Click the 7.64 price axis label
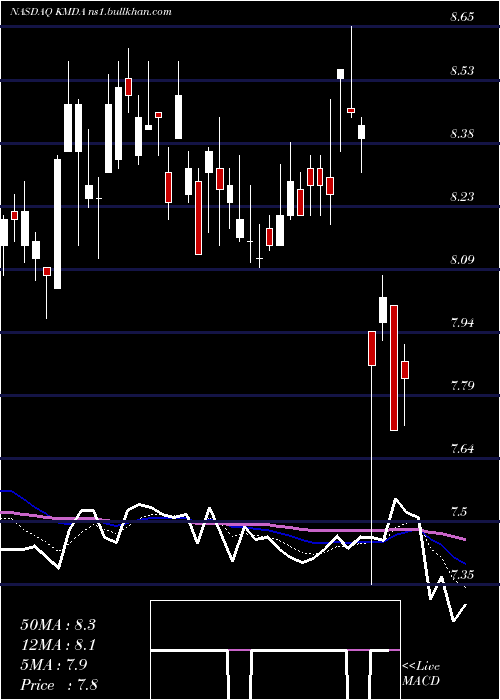500x700 pixels. click(x=462, y=448)
